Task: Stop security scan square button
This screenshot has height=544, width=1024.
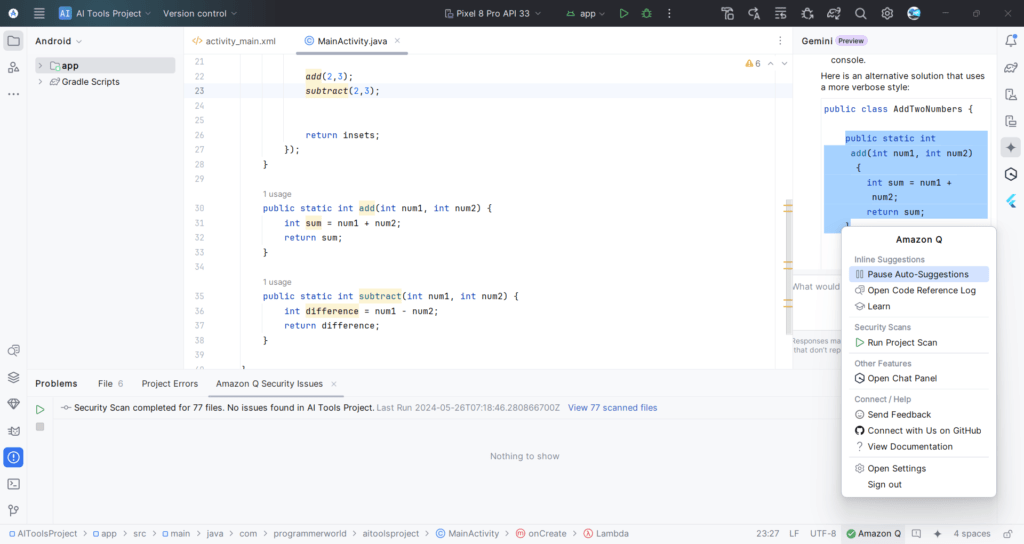Action: 40,426
